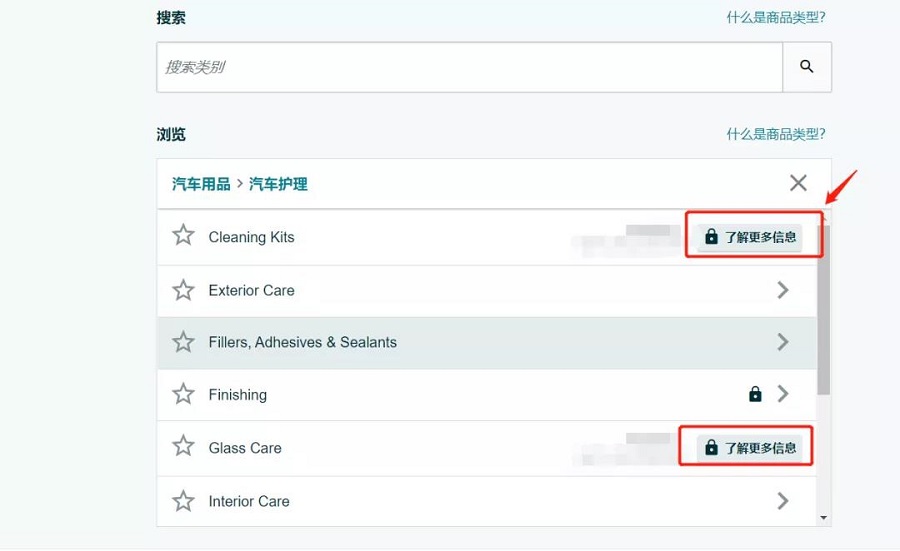This screenshot has height=551, width=900.
Task: Favorite the Cleaning Kits category star
Action: pos(183,236)
